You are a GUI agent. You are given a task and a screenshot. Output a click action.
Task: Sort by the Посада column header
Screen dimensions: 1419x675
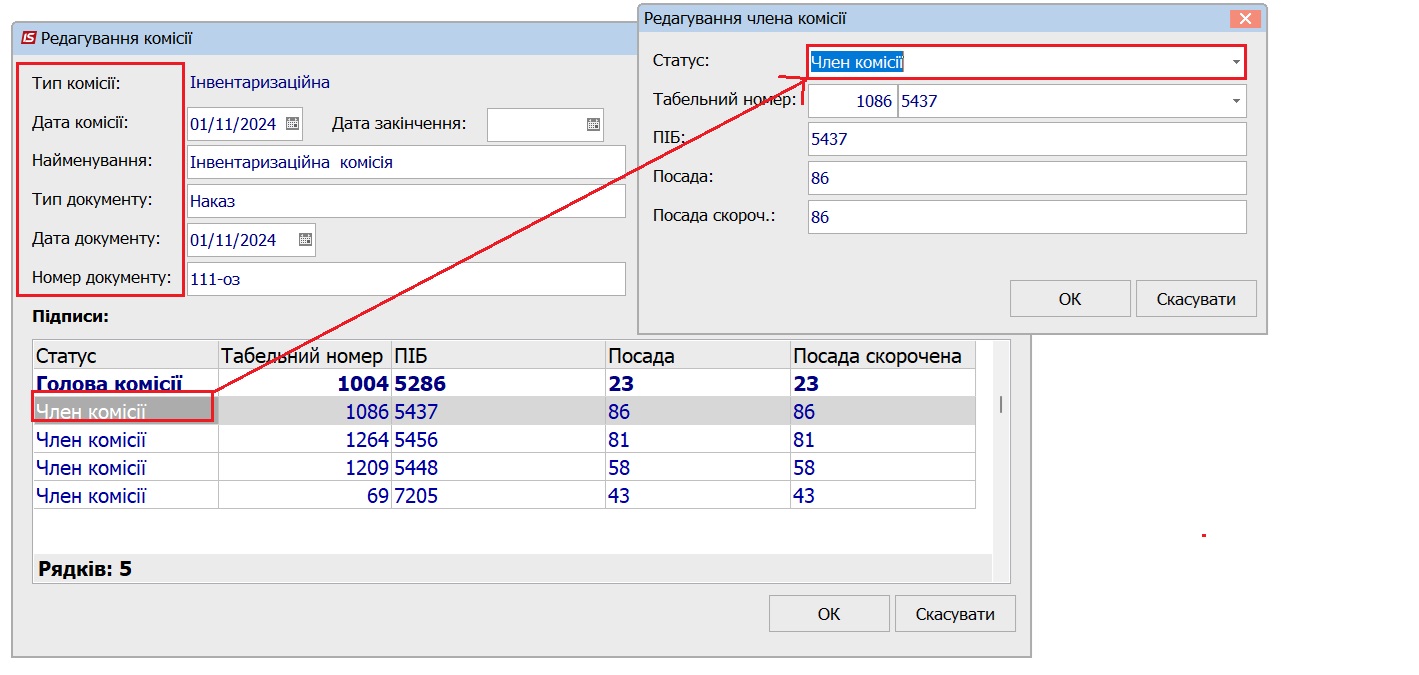(698, 355)
